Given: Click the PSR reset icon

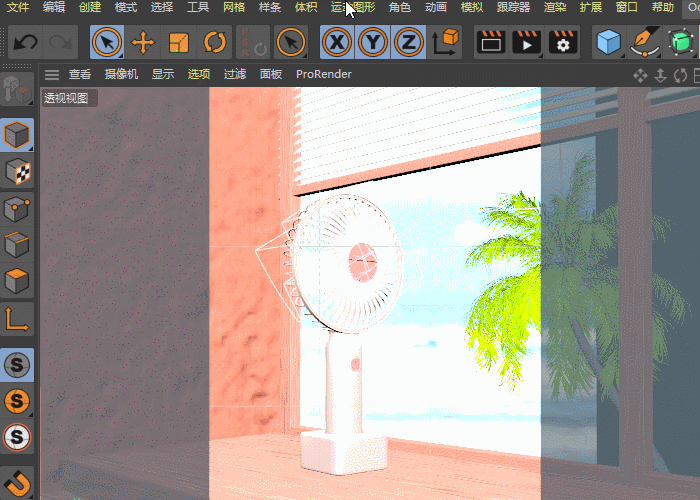Looking at the screenshot, I should point(253,42).
